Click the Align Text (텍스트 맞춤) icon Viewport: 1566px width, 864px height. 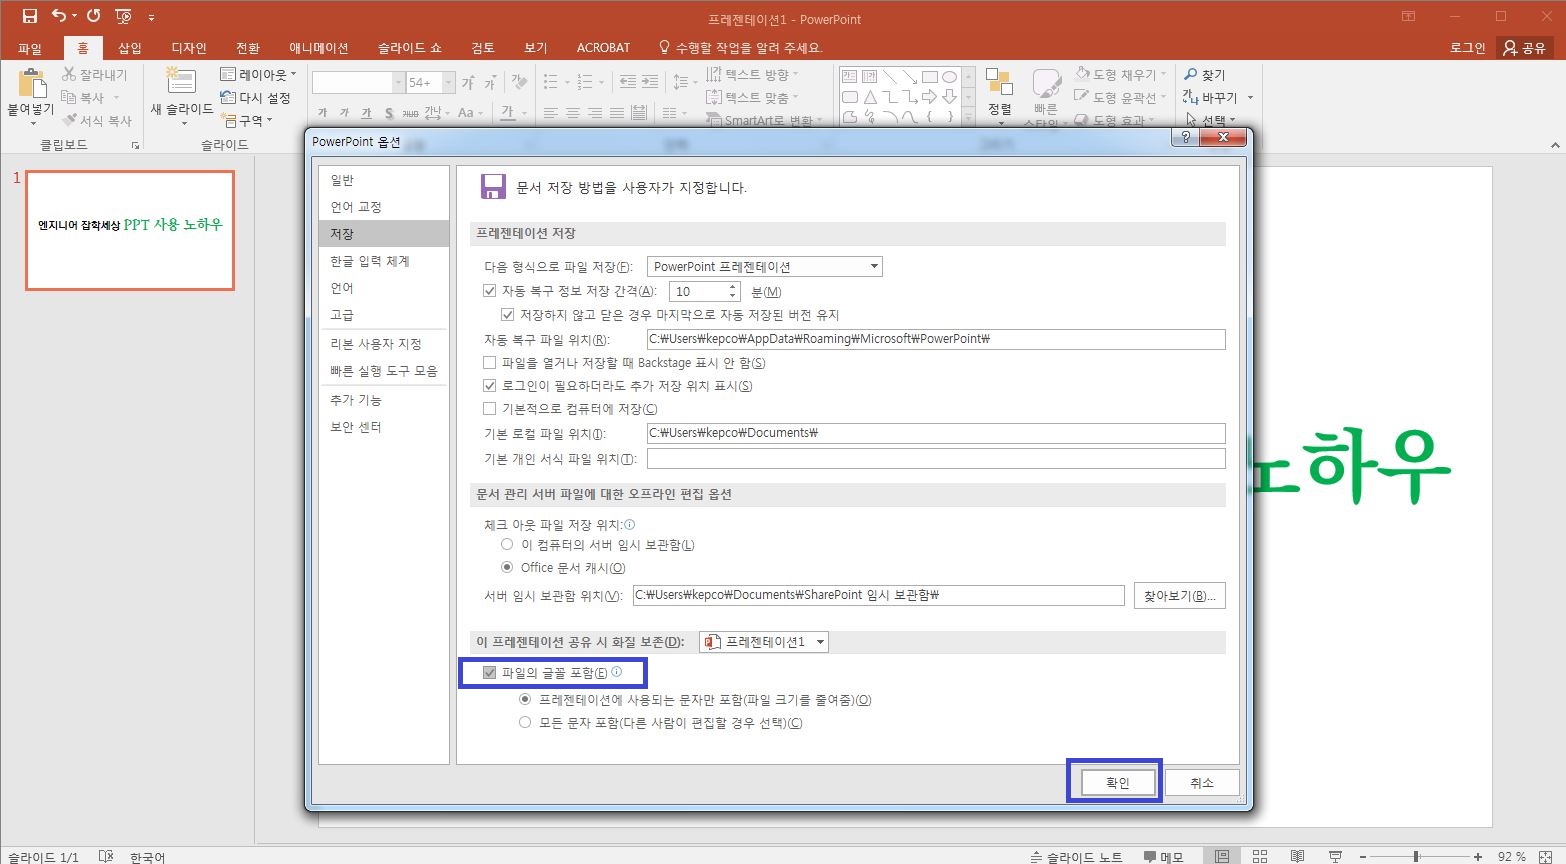[x=714, y=97]
